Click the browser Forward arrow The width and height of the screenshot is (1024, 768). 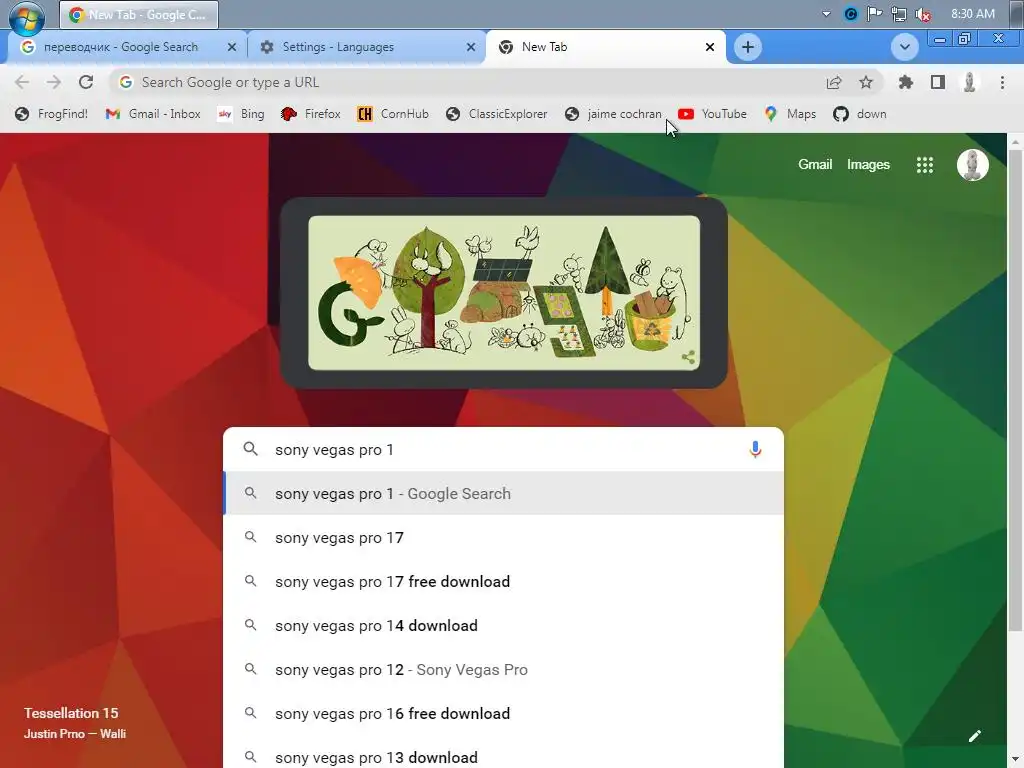(54, 82)
